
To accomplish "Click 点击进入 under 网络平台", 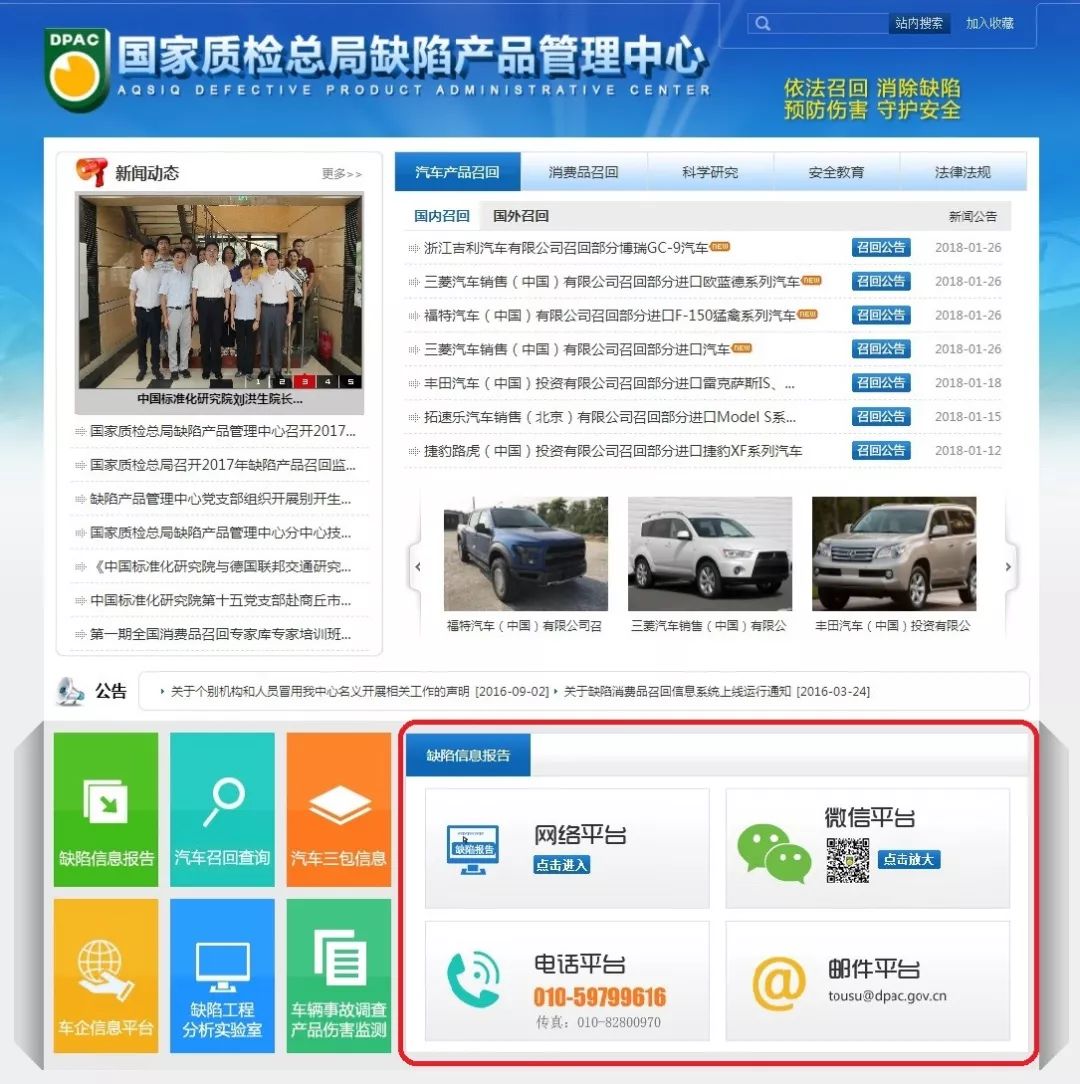I will click(561, 865).
